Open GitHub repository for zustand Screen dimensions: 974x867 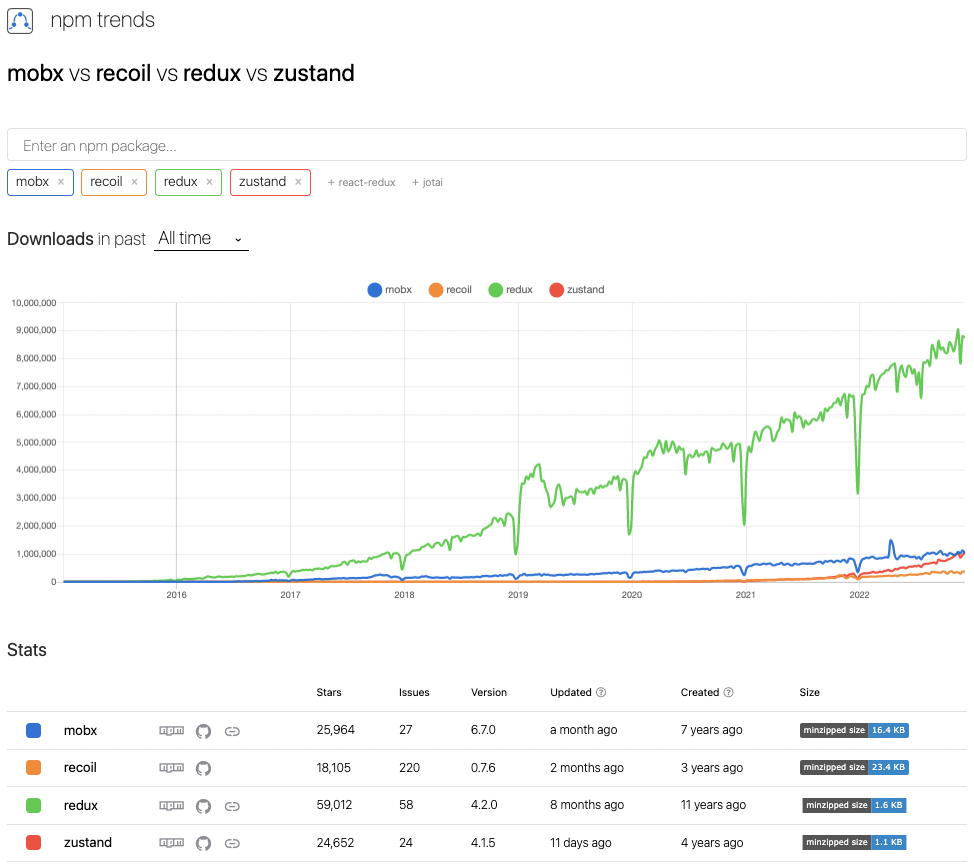203,843
